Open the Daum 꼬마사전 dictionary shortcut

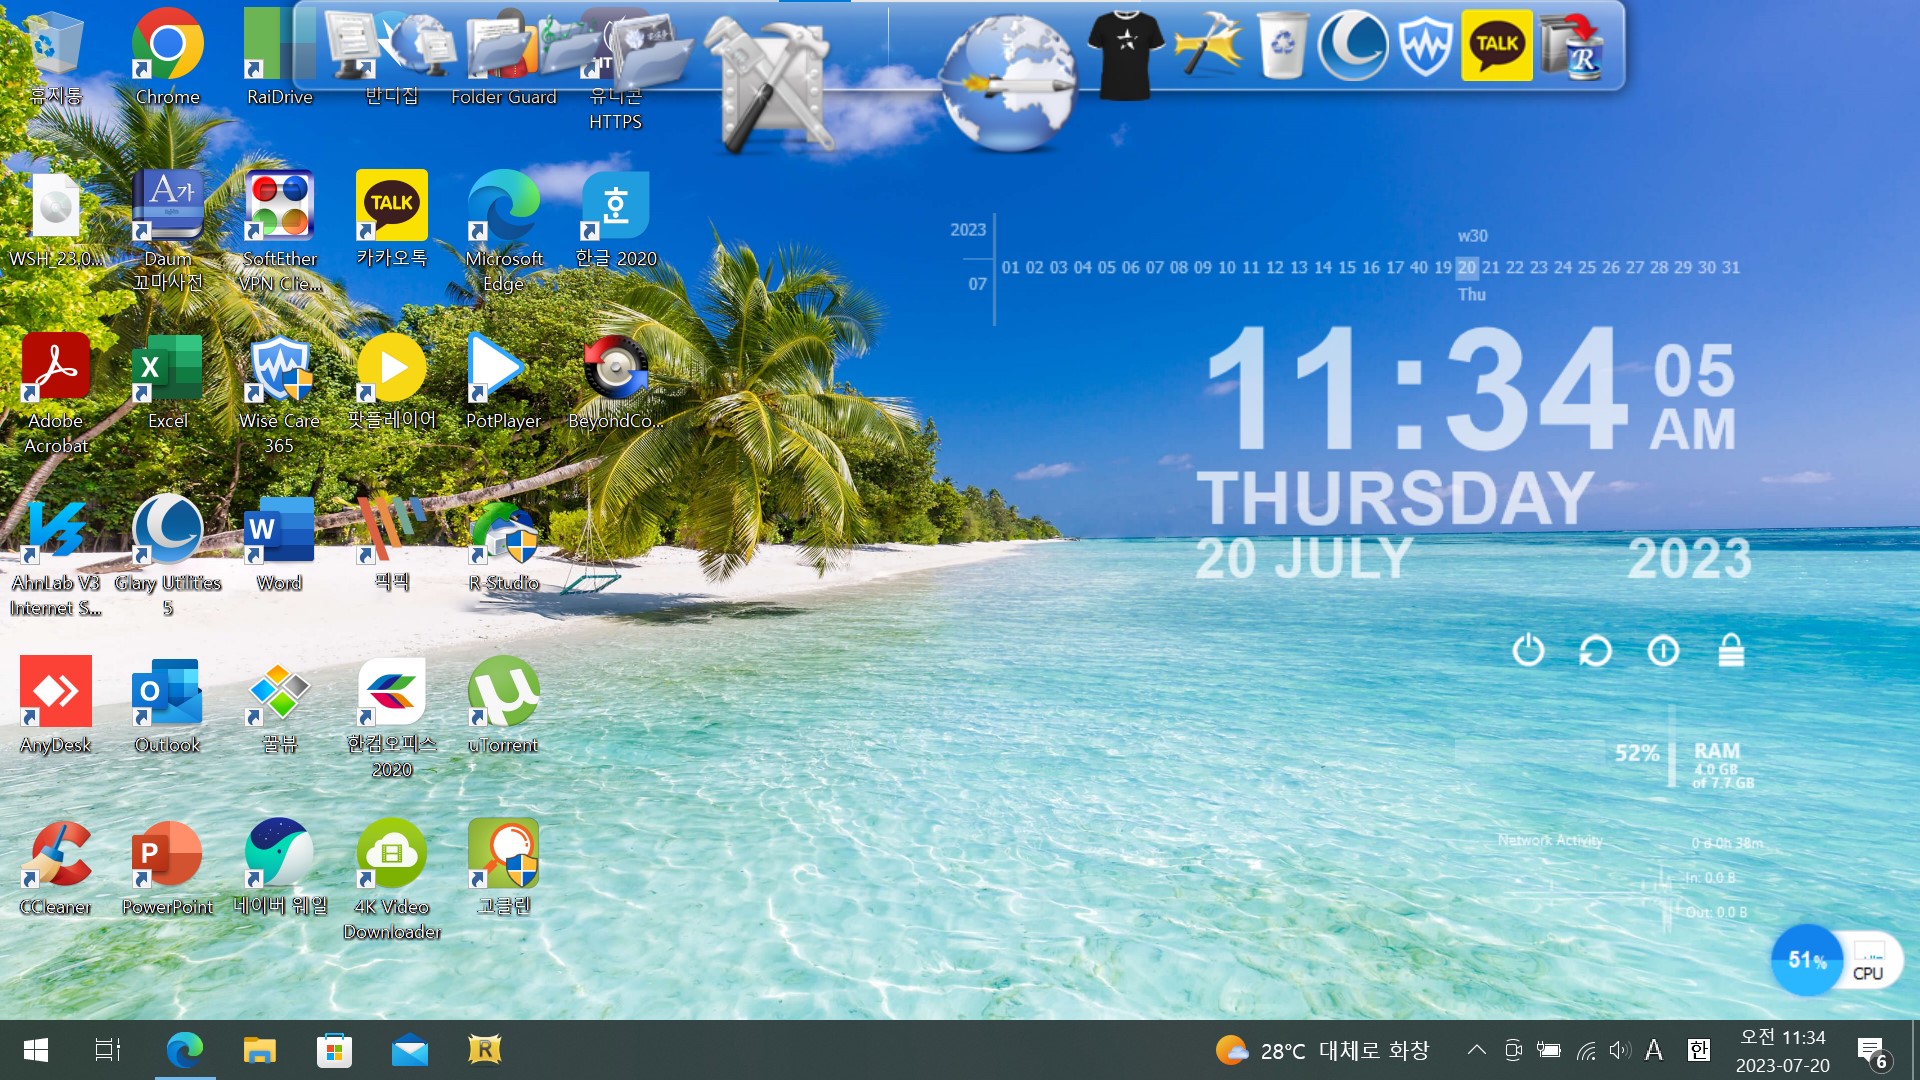[167, 207]
